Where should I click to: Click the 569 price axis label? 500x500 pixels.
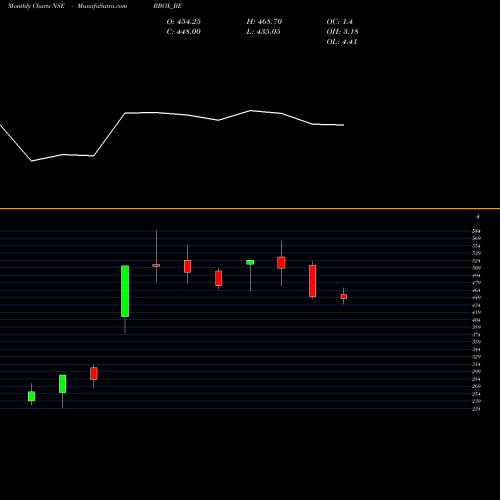coord(476,238)
